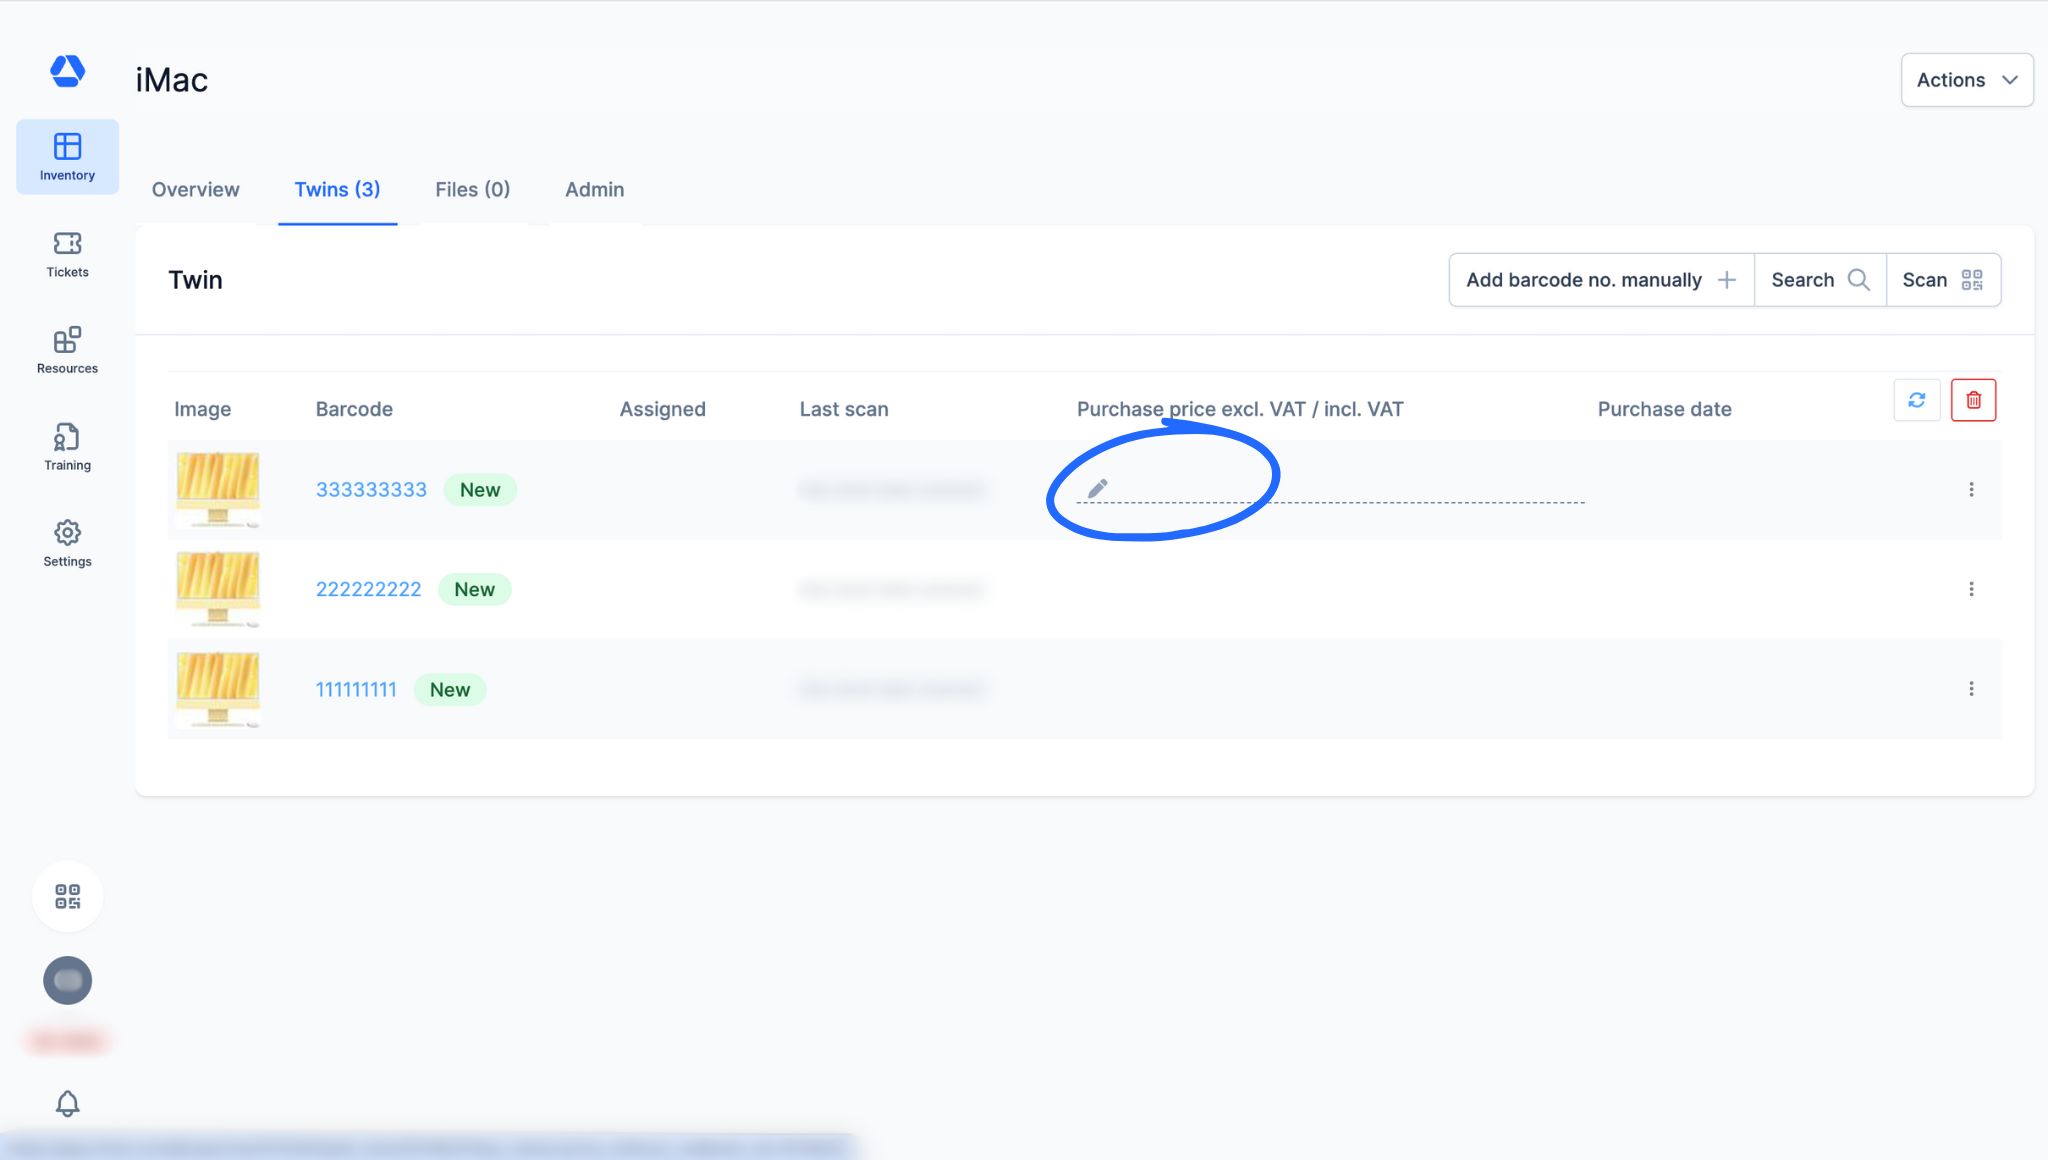Click the New badge beside 111111111
Viewport: 2048px width, 1160px height.
[450, 690]
